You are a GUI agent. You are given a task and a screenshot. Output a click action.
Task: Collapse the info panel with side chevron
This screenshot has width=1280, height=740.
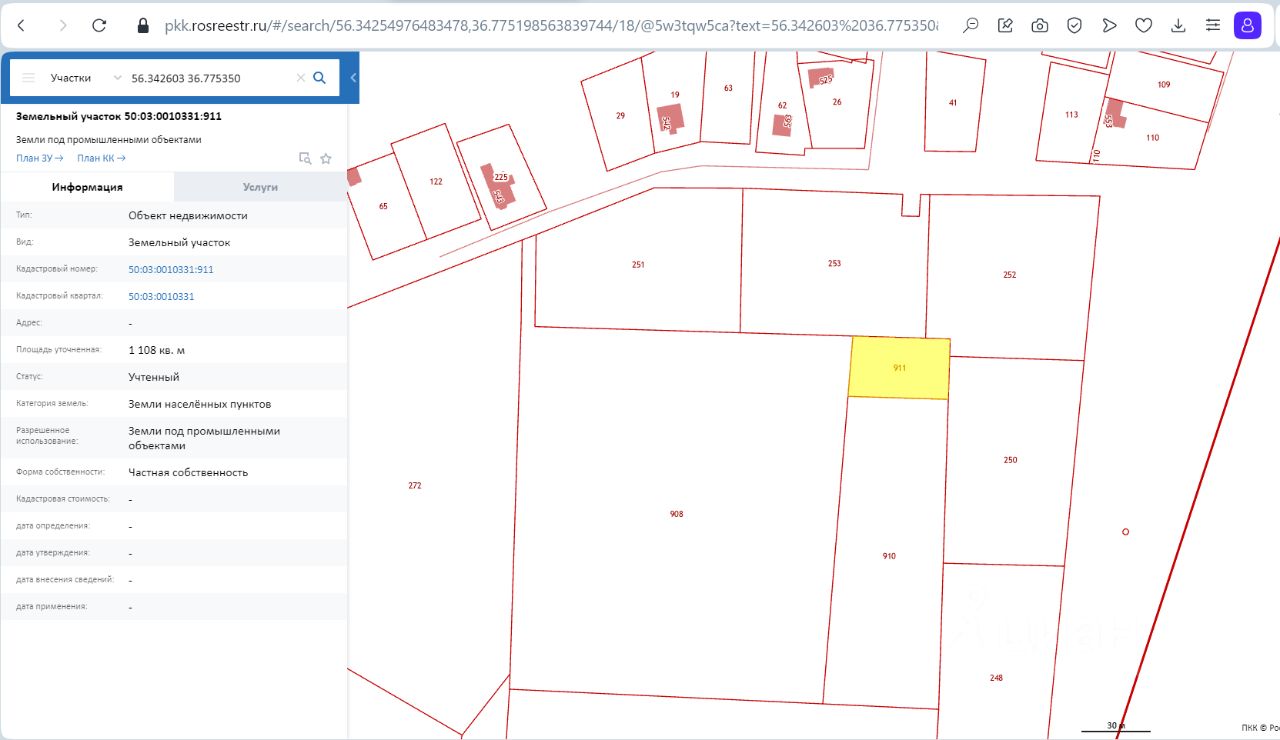[x=353, y=77]
